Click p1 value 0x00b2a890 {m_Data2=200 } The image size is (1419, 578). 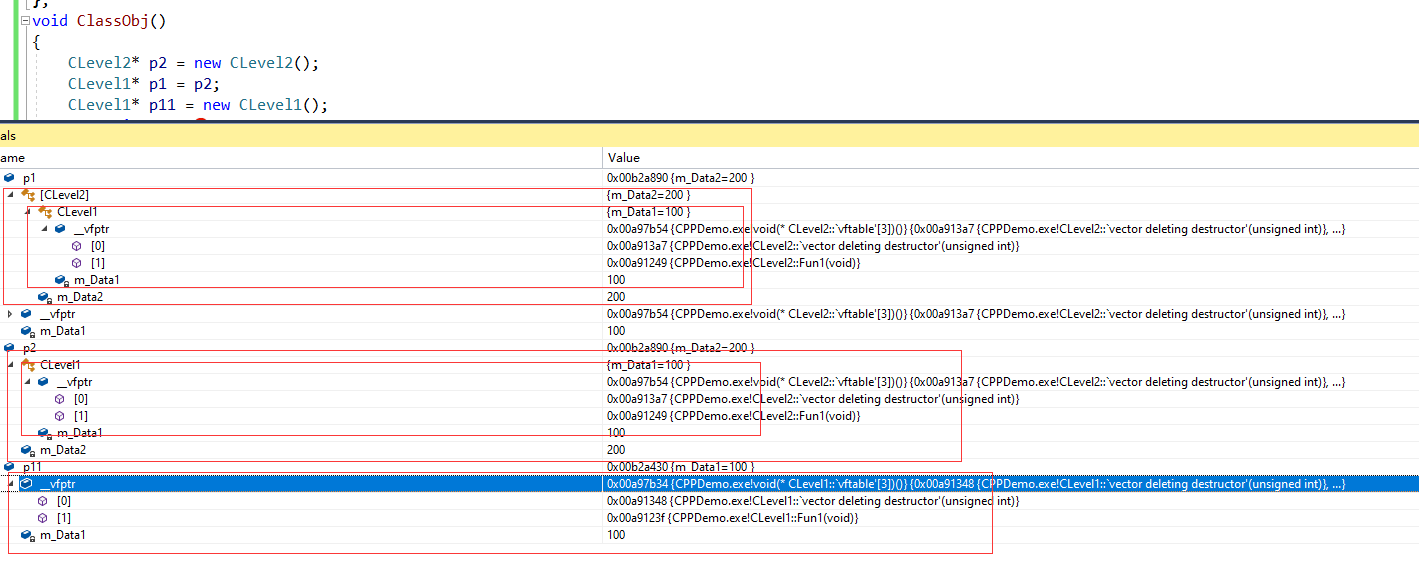pos(680,178)
